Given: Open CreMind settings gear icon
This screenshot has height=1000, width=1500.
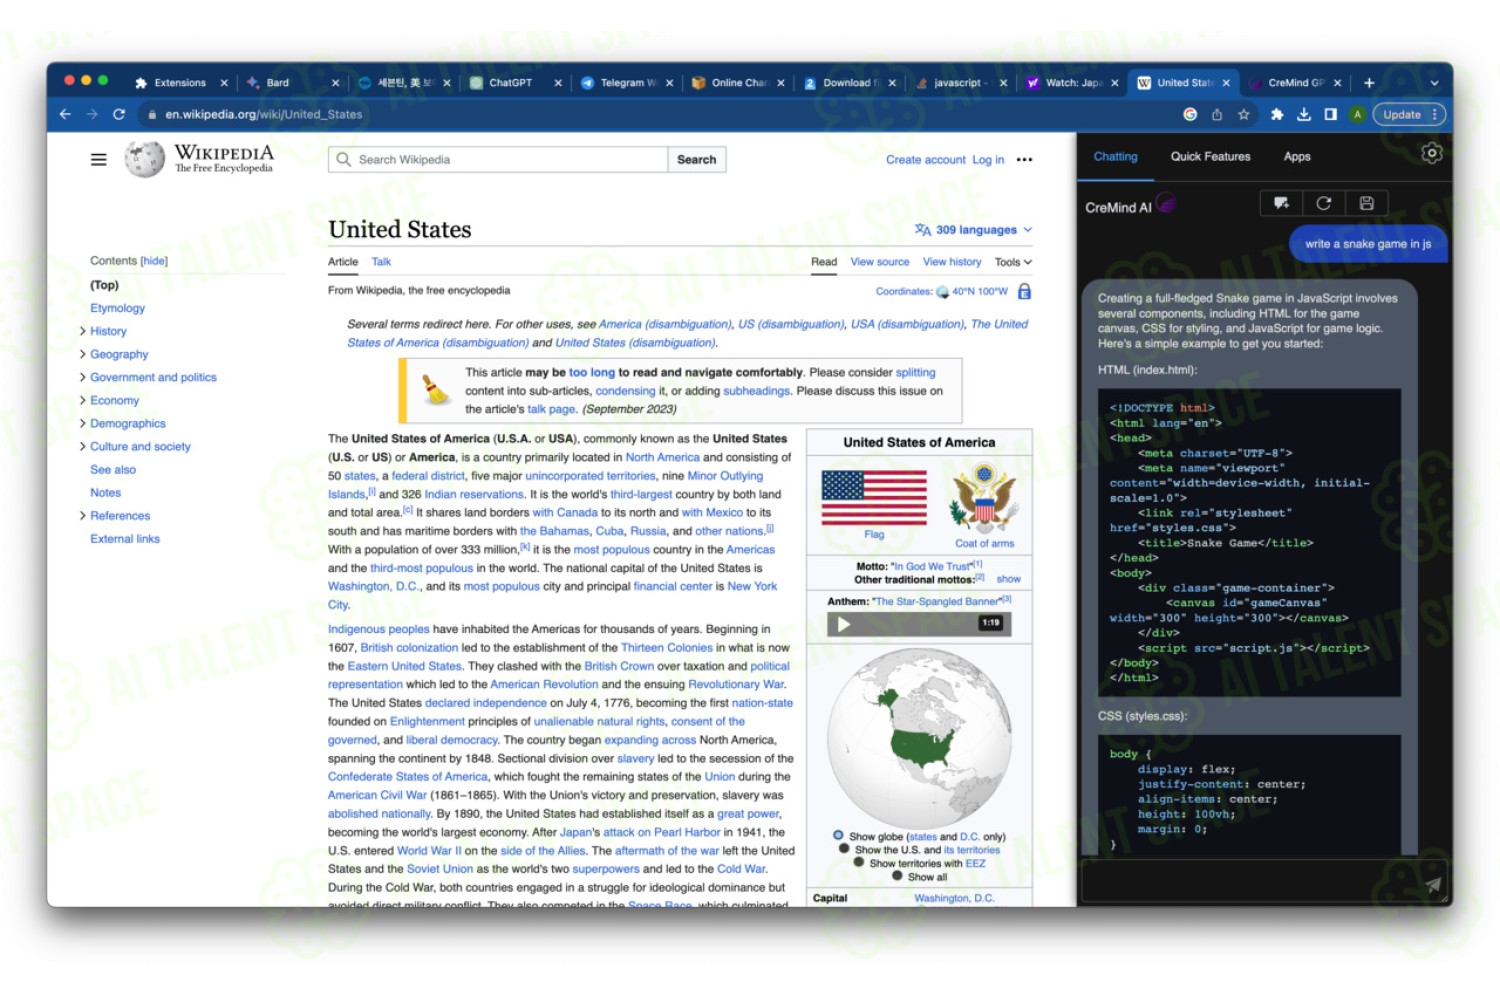Looking at the screenshot, I should (x=1432, y=153).
